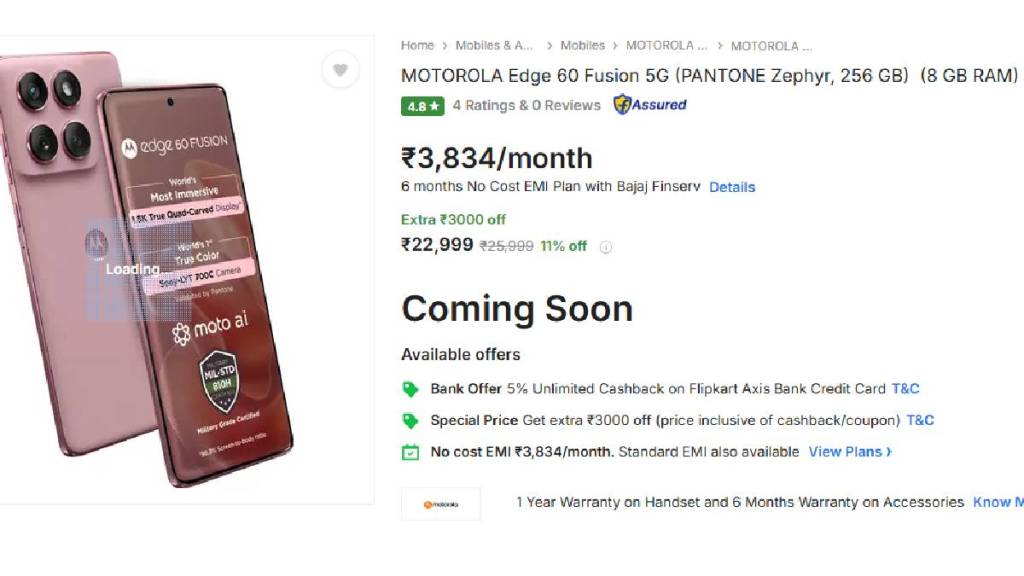Open Details for the Bajaj Finserv EMI plan

pyautogui.click(x=732, y=187)
